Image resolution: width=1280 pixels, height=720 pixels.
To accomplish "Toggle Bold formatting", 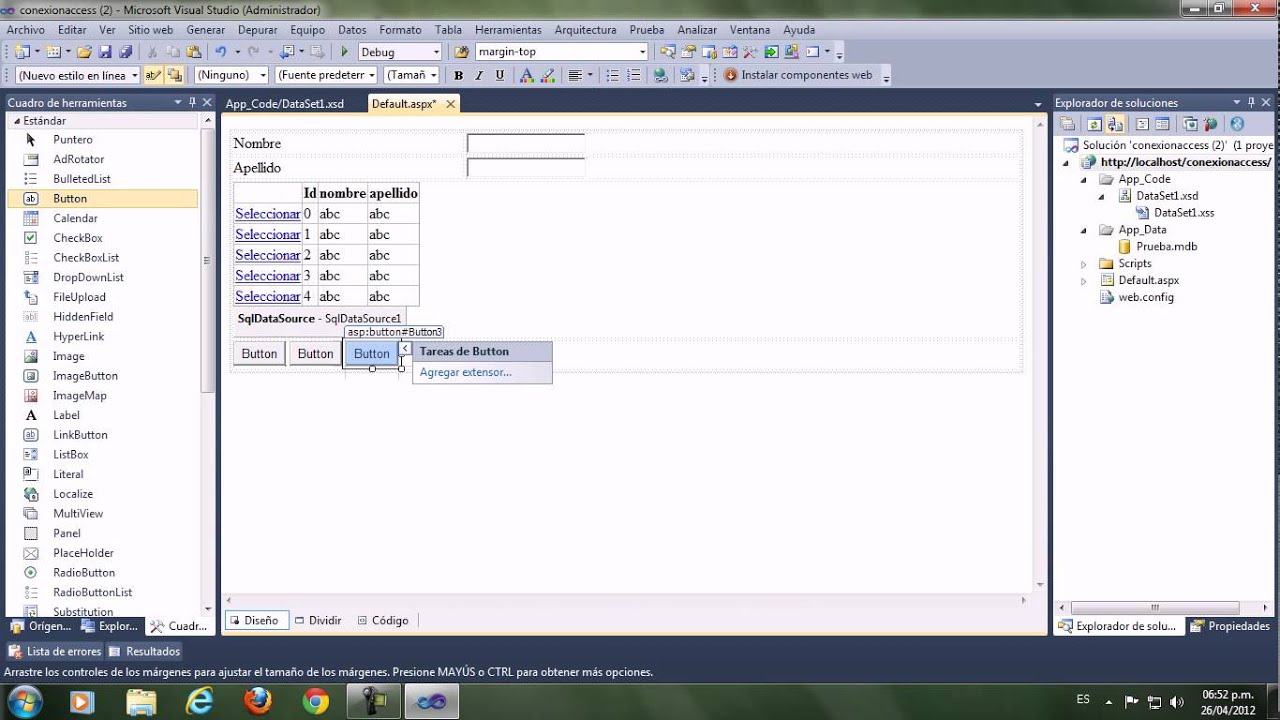I will 458,75.
